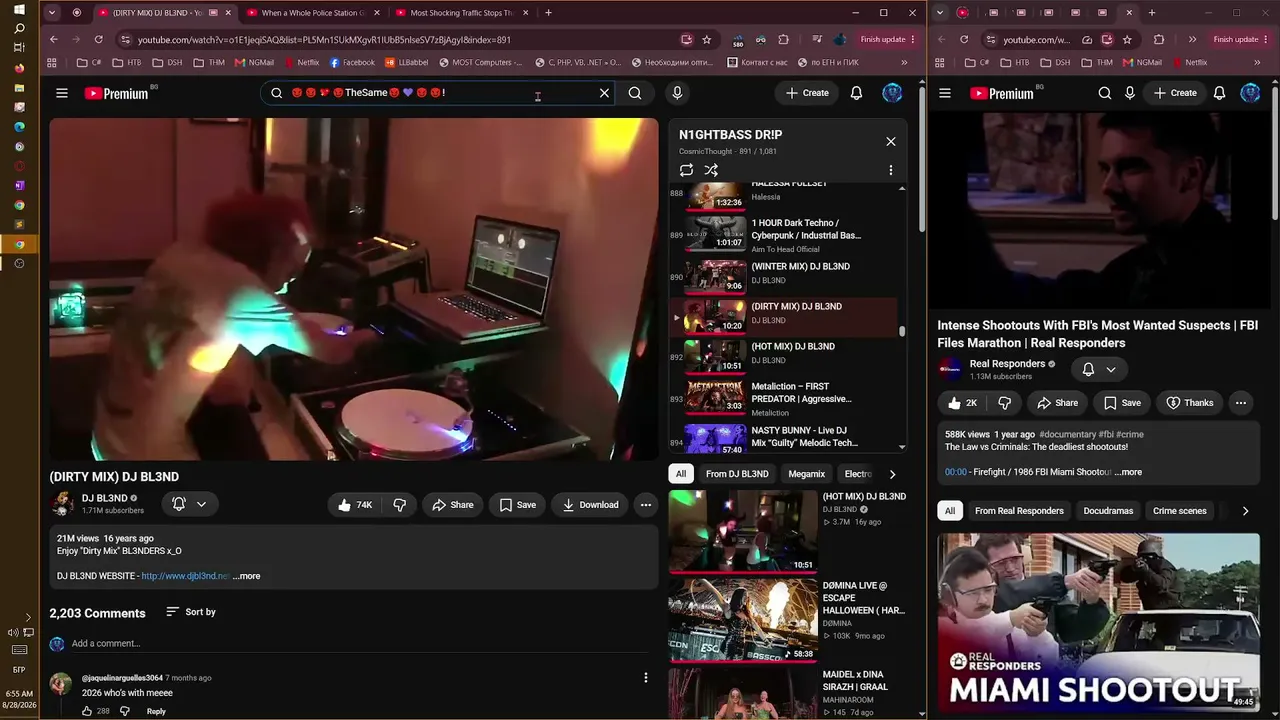Click search magnifier in right YouTube window
This screenshot has height=720, width=1280.
point(1105,93)
